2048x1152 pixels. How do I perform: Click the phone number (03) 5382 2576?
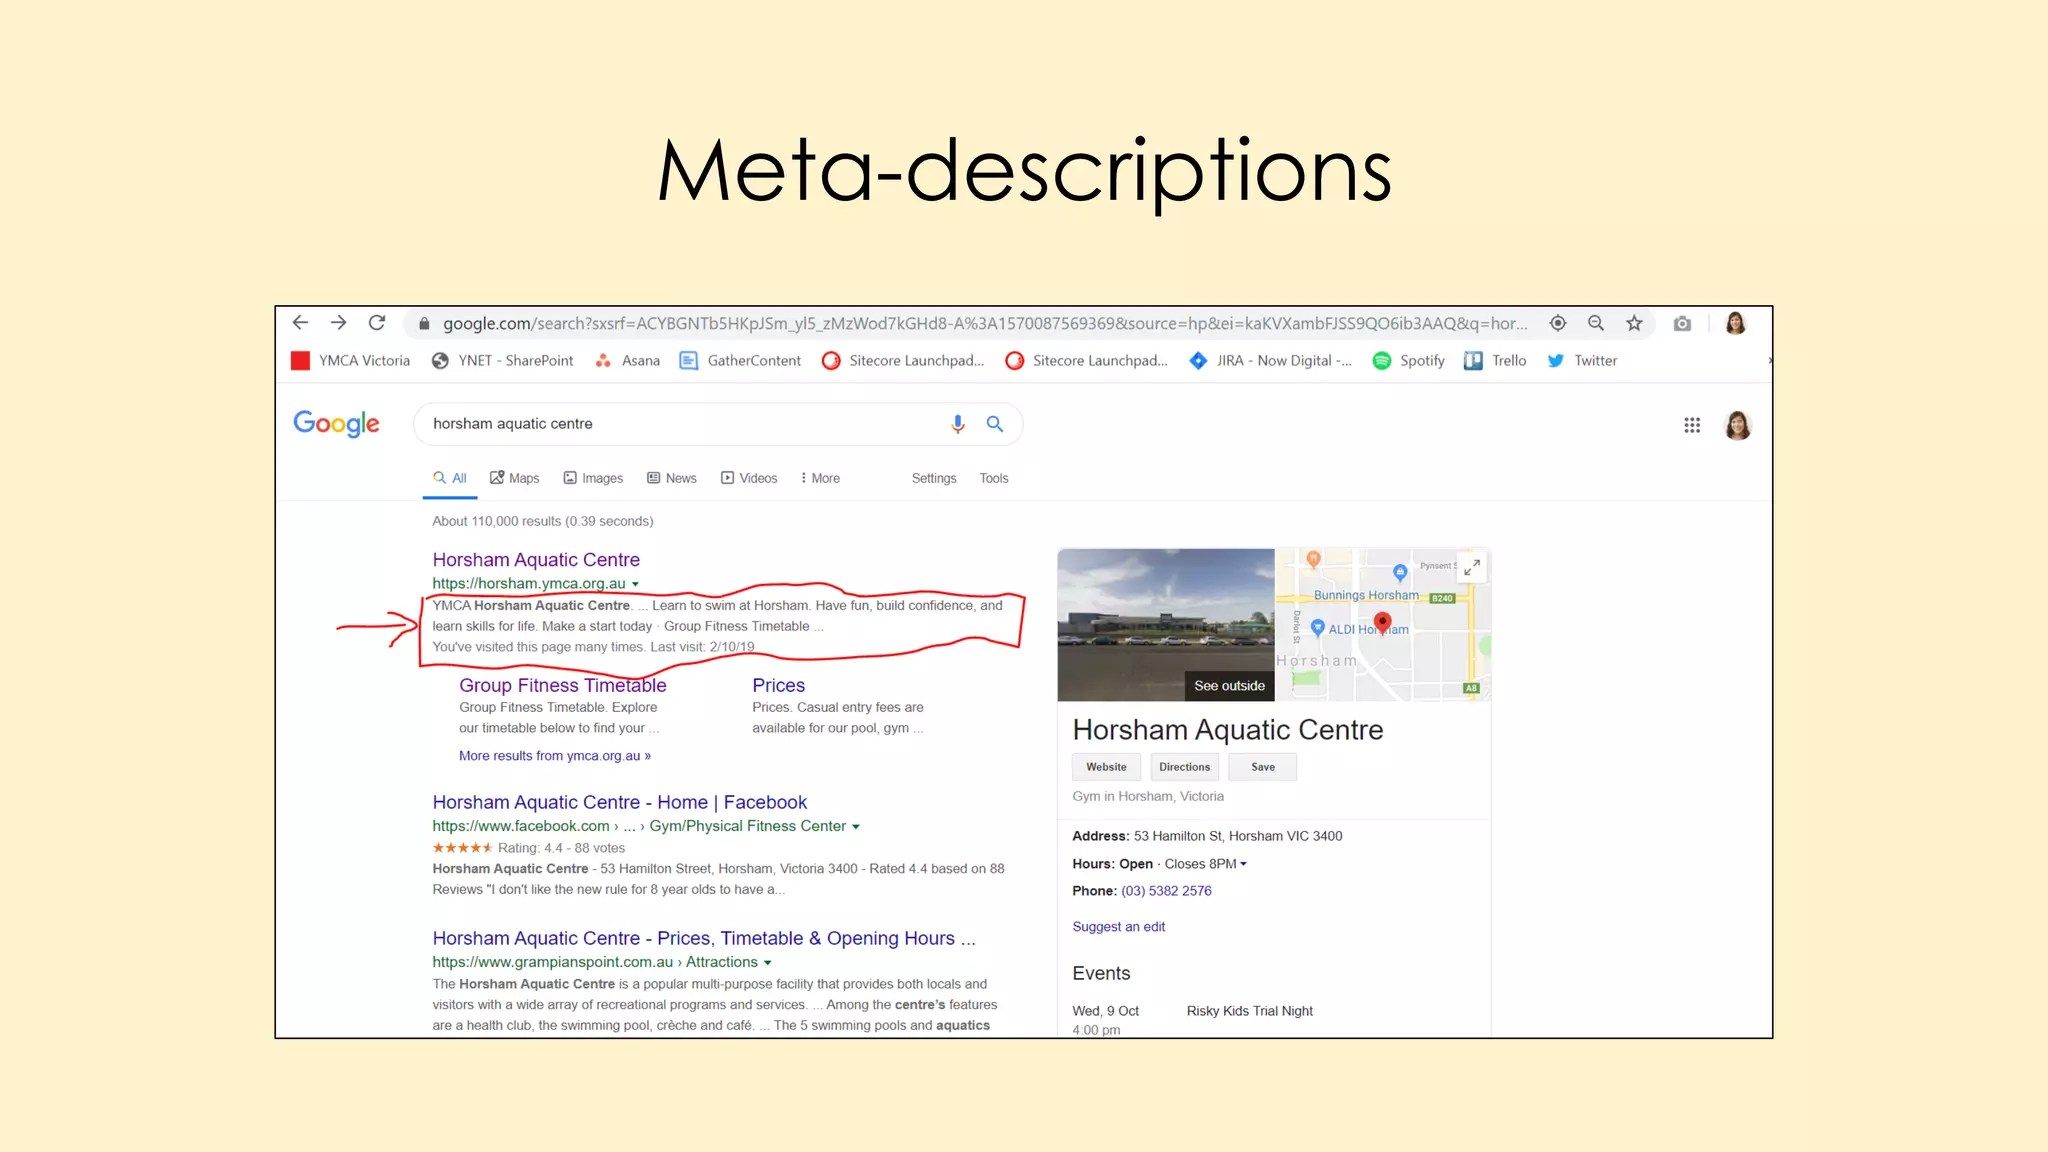pos(1166,891)
